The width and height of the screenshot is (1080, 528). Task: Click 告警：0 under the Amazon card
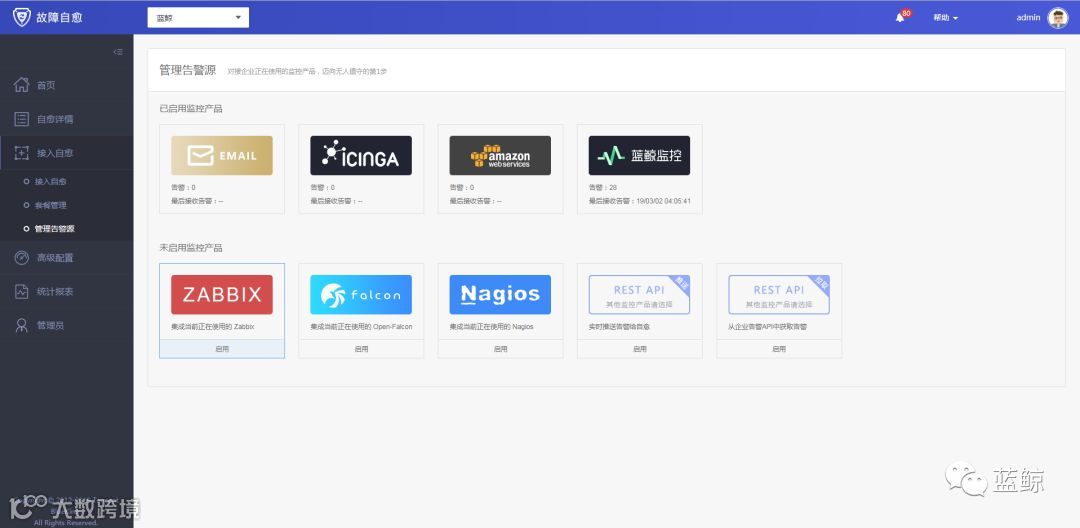point(461,187)
